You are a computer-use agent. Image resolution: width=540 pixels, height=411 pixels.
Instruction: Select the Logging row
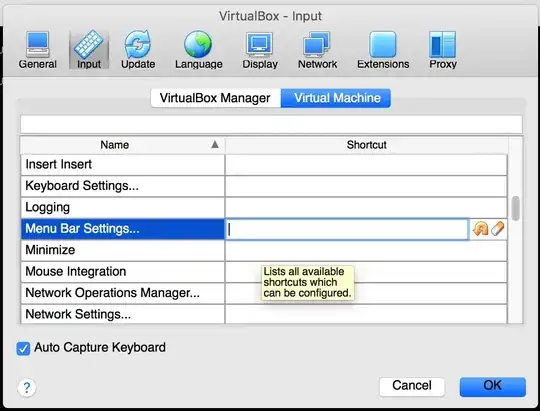point(123,207)
